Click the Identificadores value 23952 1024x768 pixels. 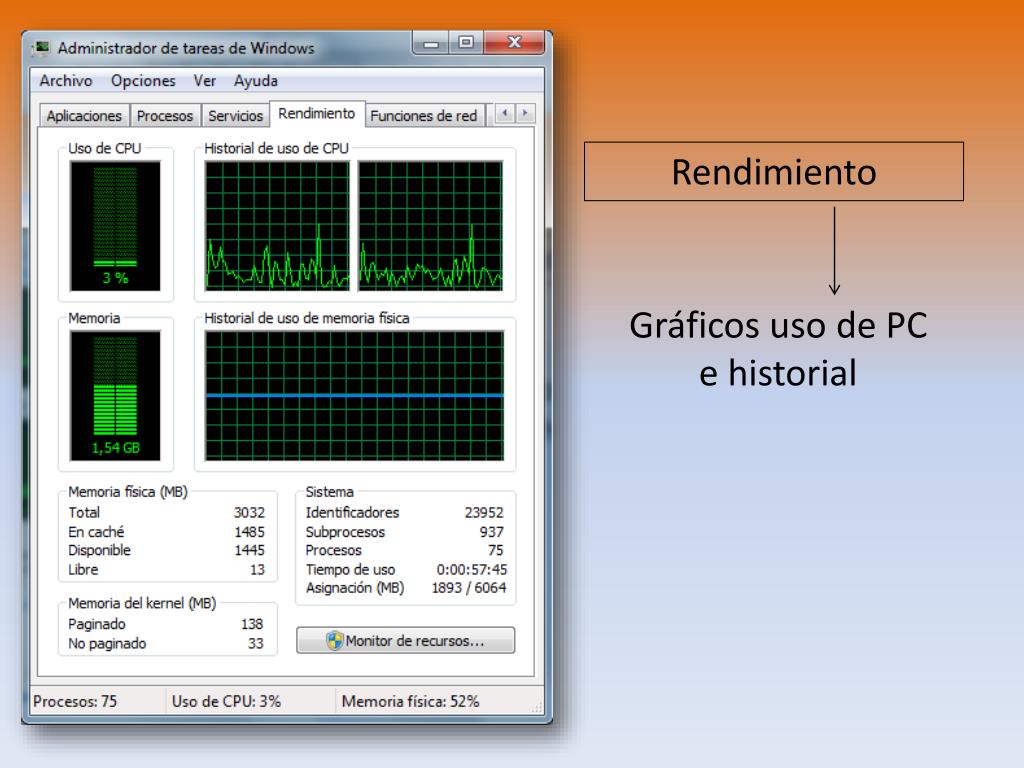click(484, 513)
